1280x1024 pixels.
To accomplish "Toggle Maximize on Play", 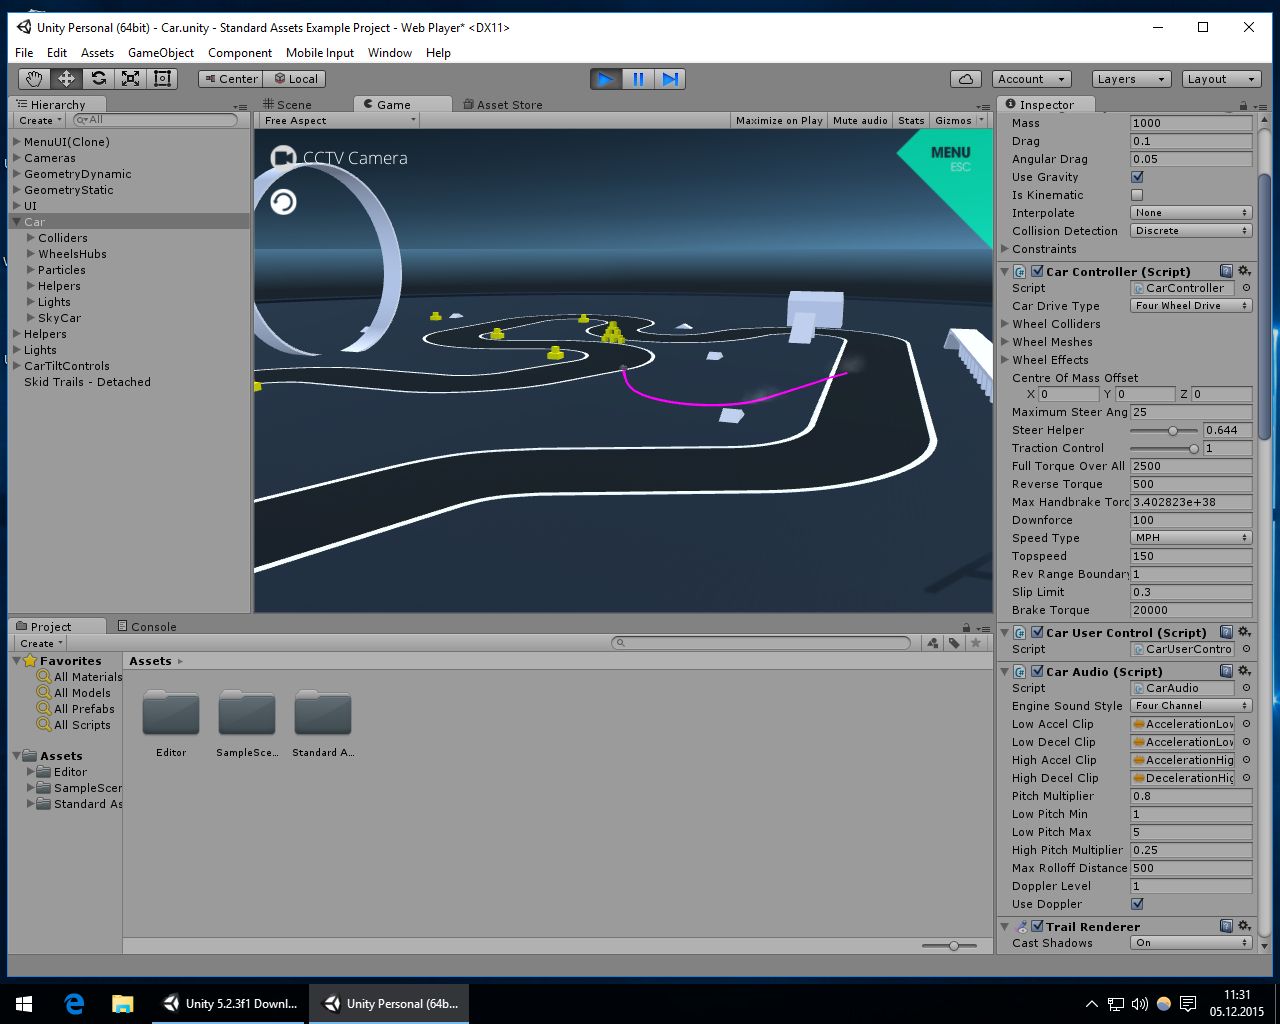I will (779, 120).
